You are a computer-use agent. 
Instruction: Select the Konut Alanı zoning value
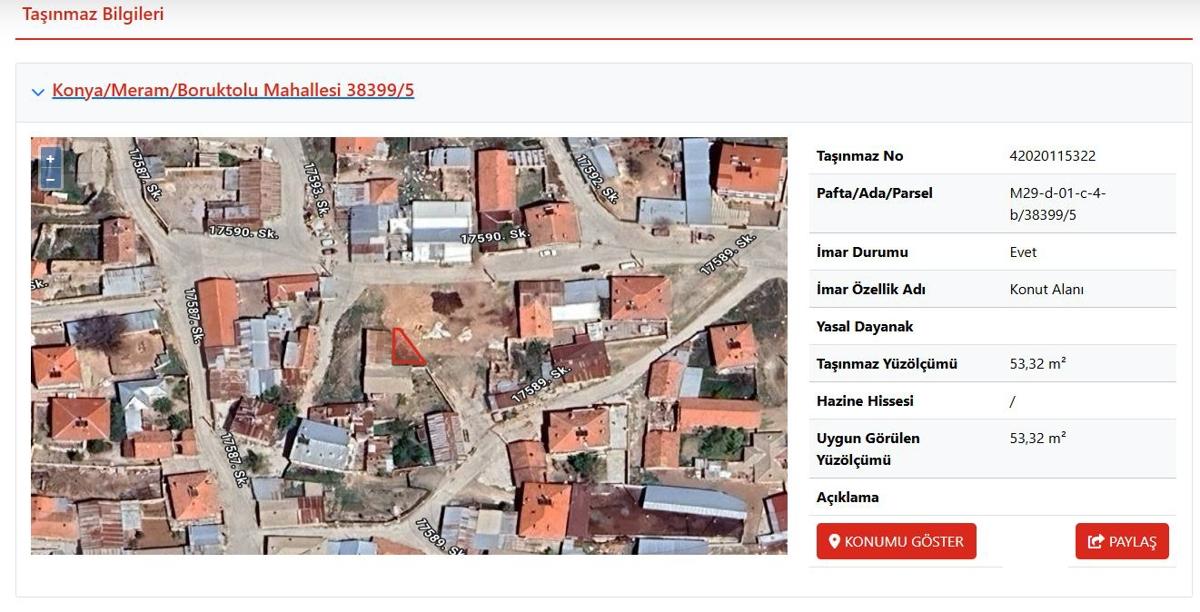click(1046, 290)
